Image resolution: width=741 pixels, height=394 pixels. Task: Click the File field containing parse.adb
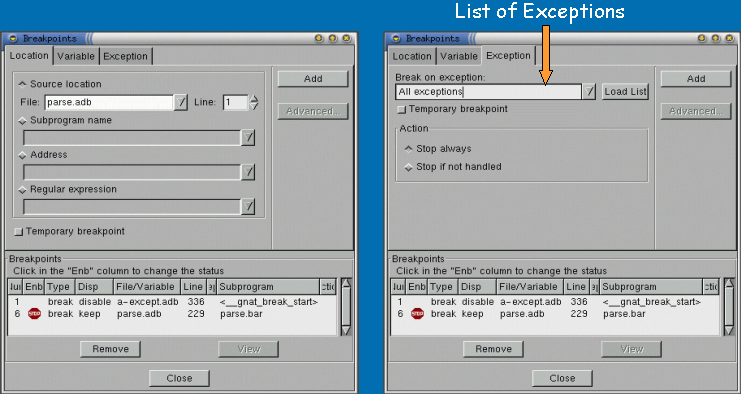coord(109,102)
